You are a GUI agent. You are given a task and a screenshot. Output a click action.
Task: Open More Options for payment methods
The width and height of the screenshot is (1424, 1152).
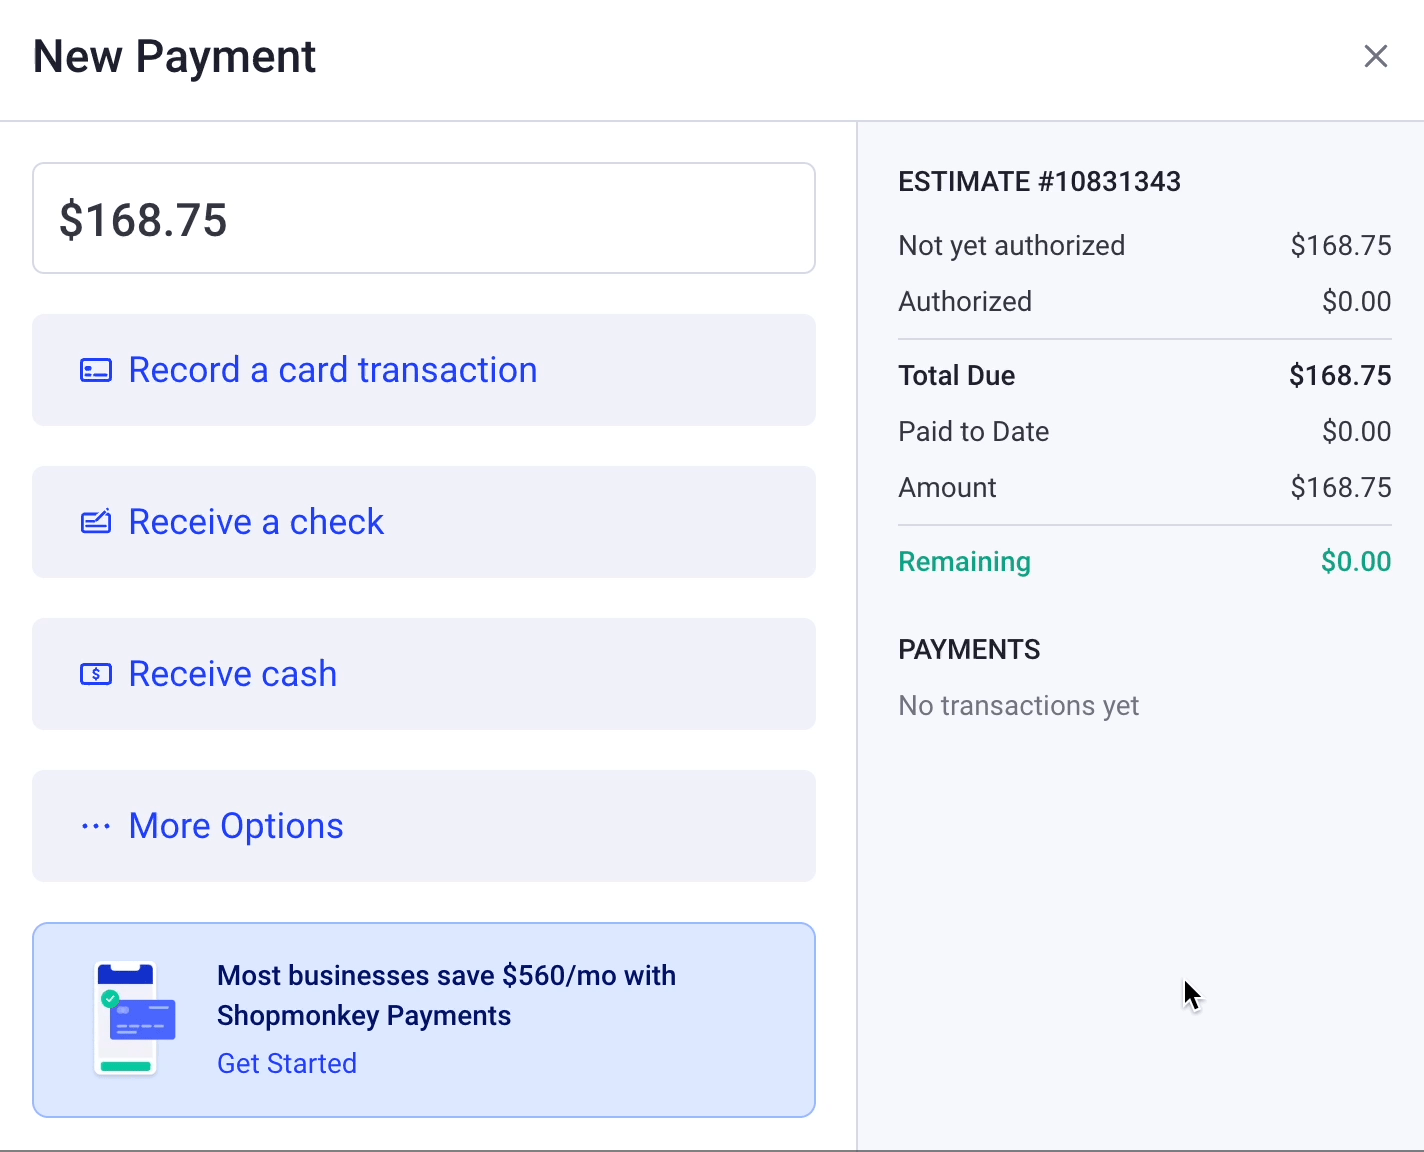pyautogui.click(x=424, y=826)
